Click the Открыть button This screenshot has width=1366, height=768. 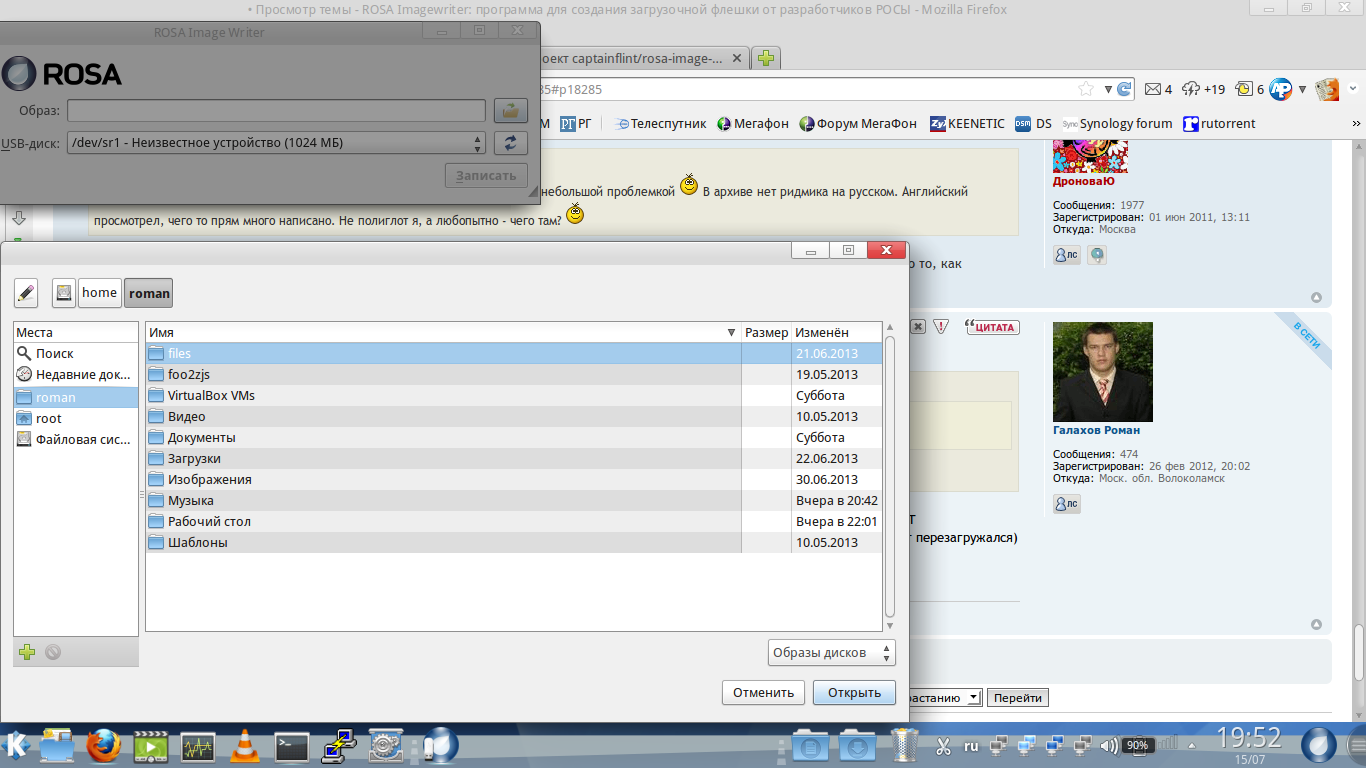point(854,692)
